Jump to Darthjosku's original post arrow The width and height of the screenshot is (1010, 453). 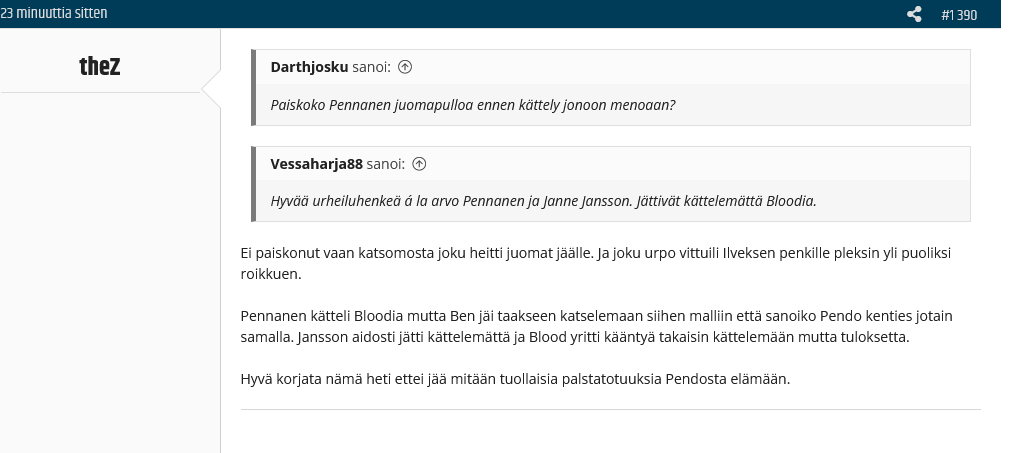pyautogui.click(x=405, y=67)
